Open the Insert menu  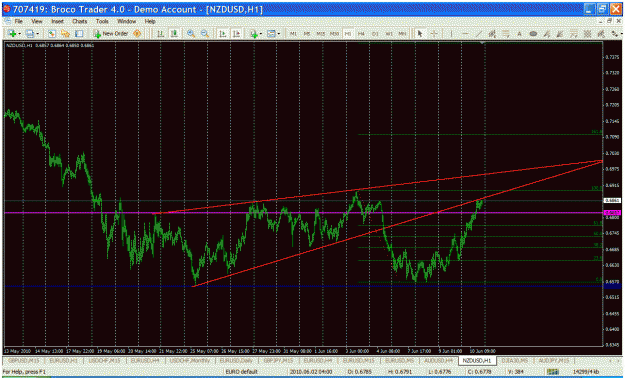click(x=57, y=22)
